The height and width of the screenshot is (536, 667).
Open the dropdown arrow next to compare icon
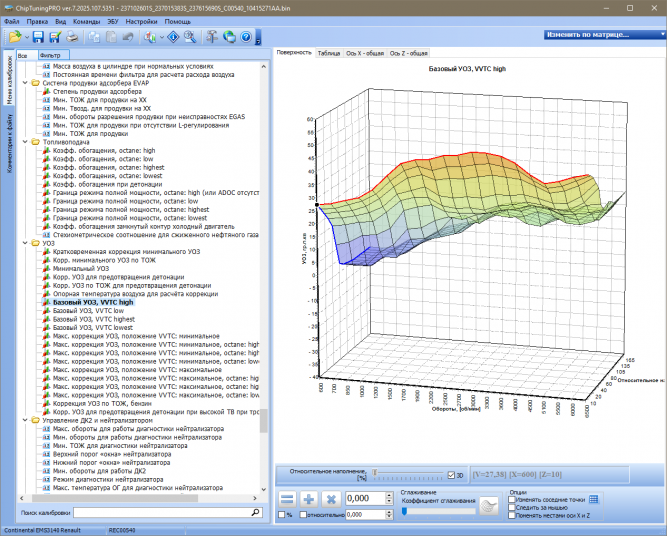tap(162, 37)
